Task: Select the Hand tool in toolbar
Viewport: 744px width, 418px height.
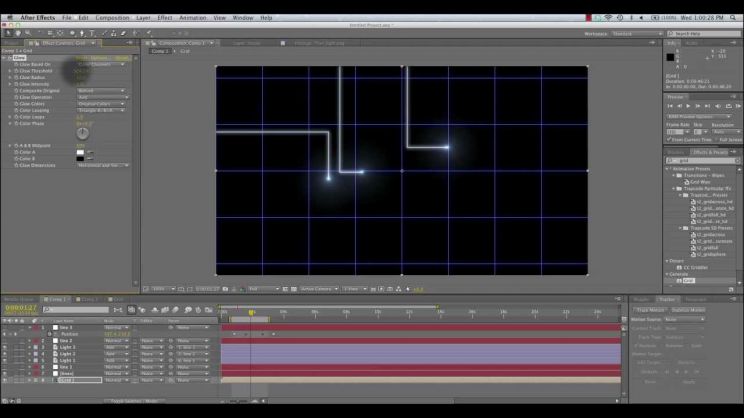Action: pyautogui.click(x=18, y=33)
